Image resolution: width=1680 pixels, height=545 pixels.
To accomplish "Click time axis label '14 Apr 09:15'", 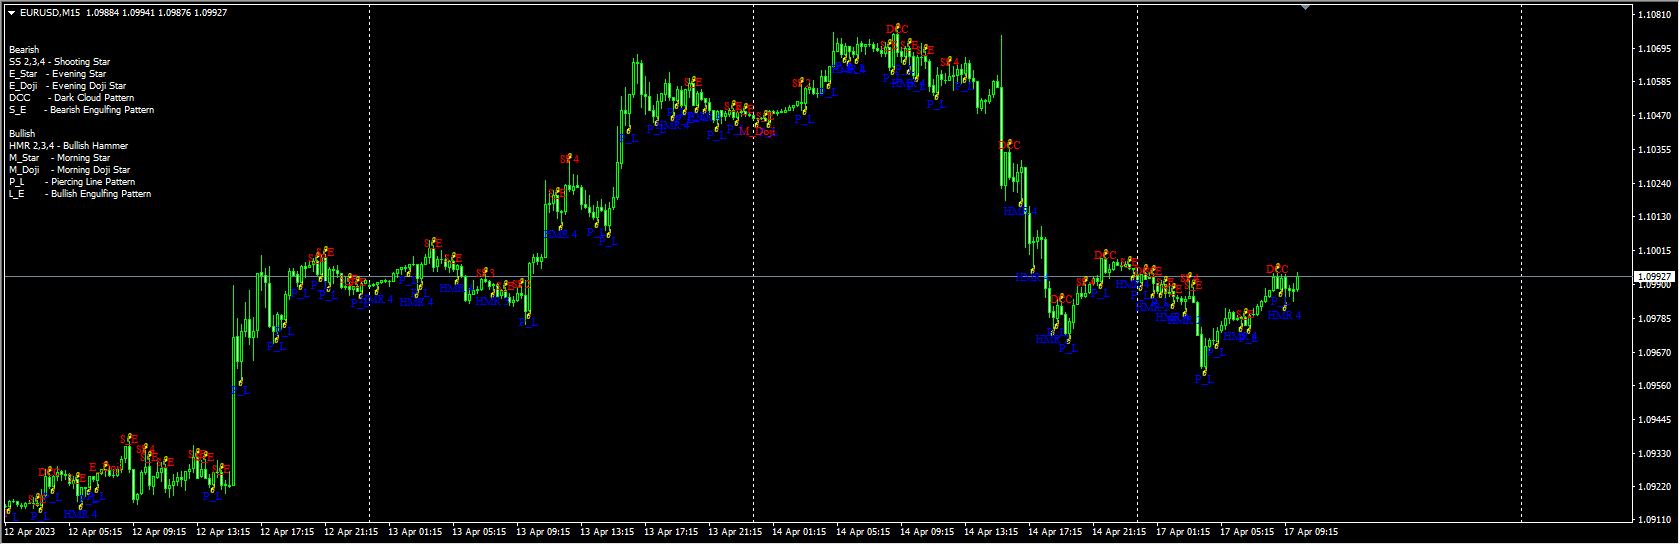I will point(927,532).
